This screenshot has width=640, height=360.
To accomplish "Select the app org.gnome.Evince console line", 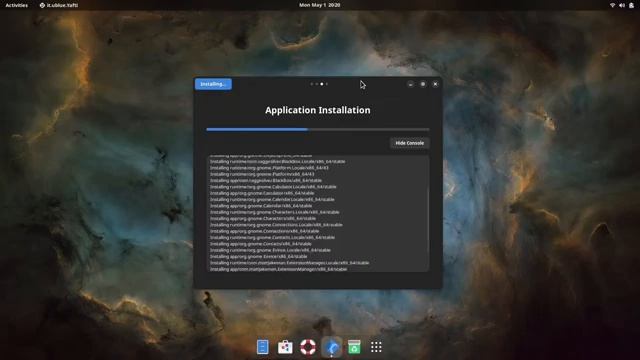I will (x=259, y=256).
